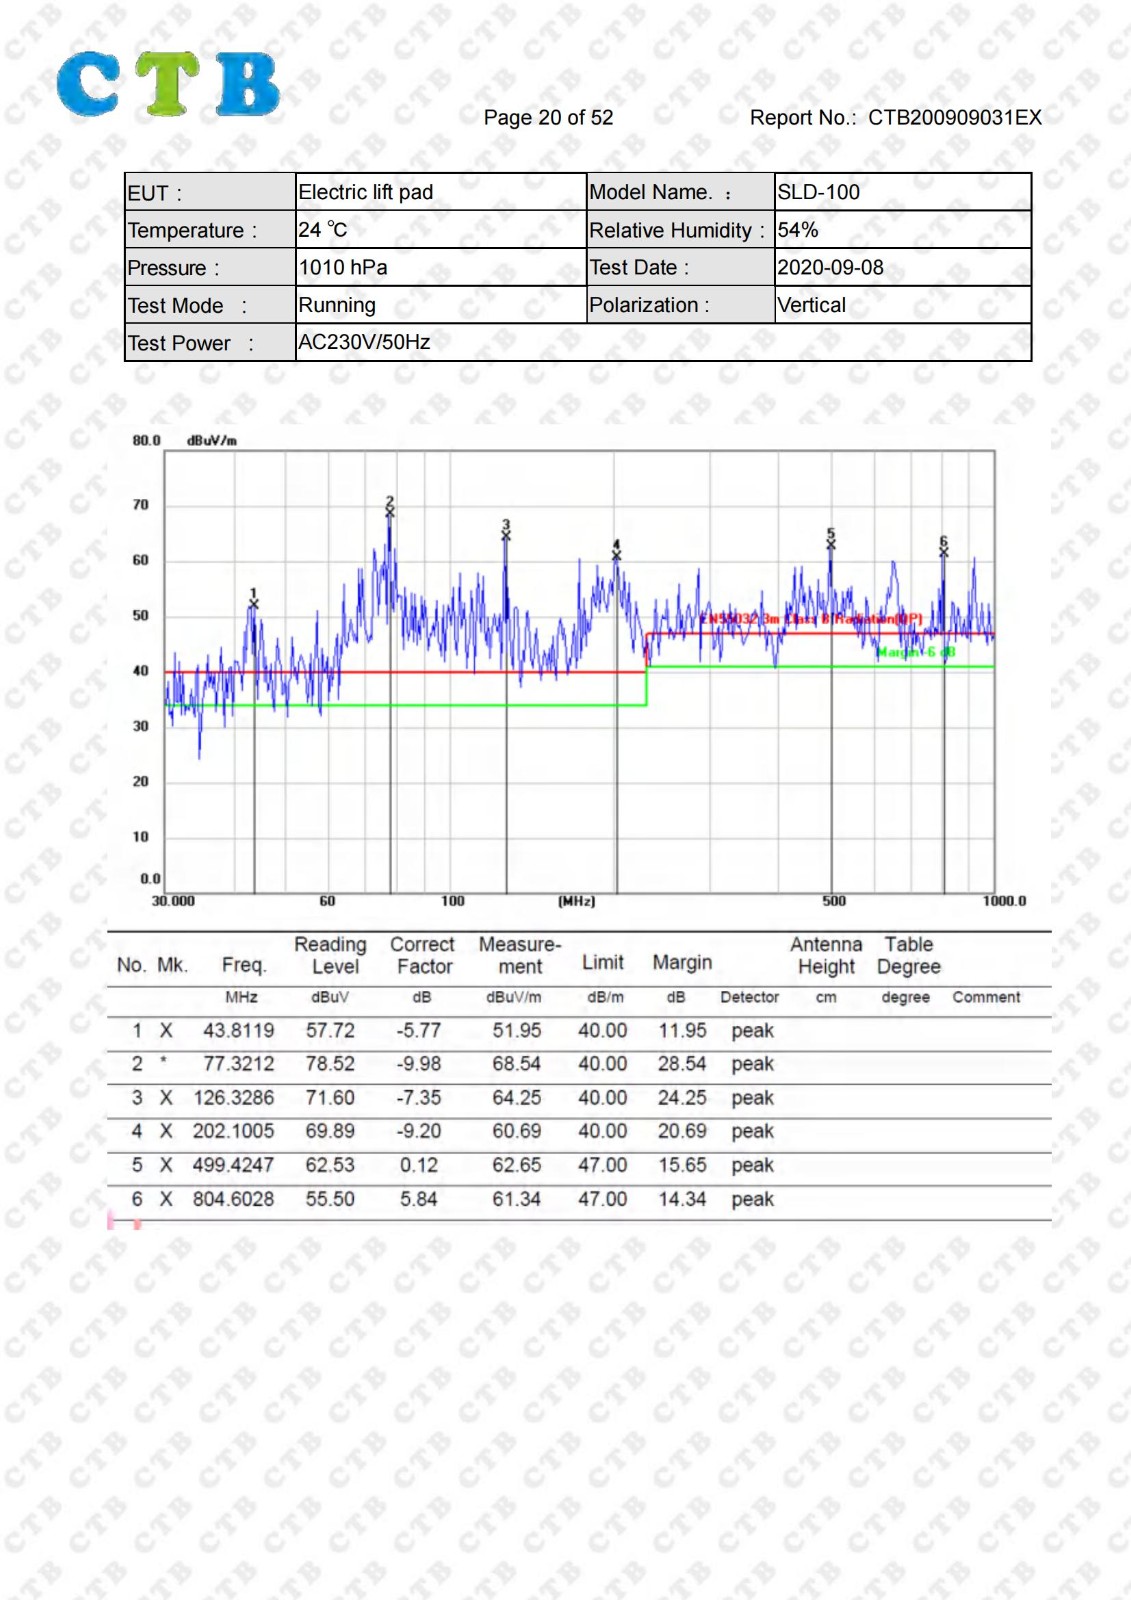Click measurement value 68.54
Image resolution: width=1131 pixels, height=1600 pixels.
point(516,1063)
